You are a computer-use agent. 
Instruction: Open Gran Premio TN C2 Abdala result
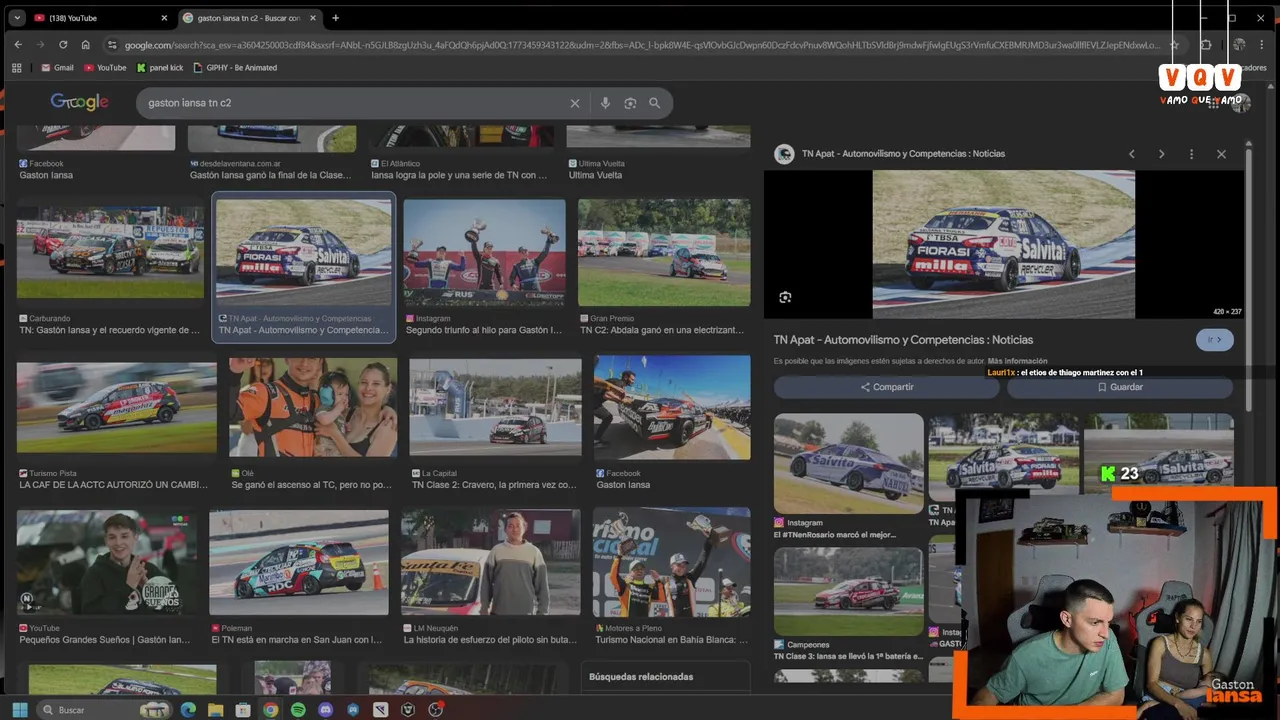coord(664,253)
